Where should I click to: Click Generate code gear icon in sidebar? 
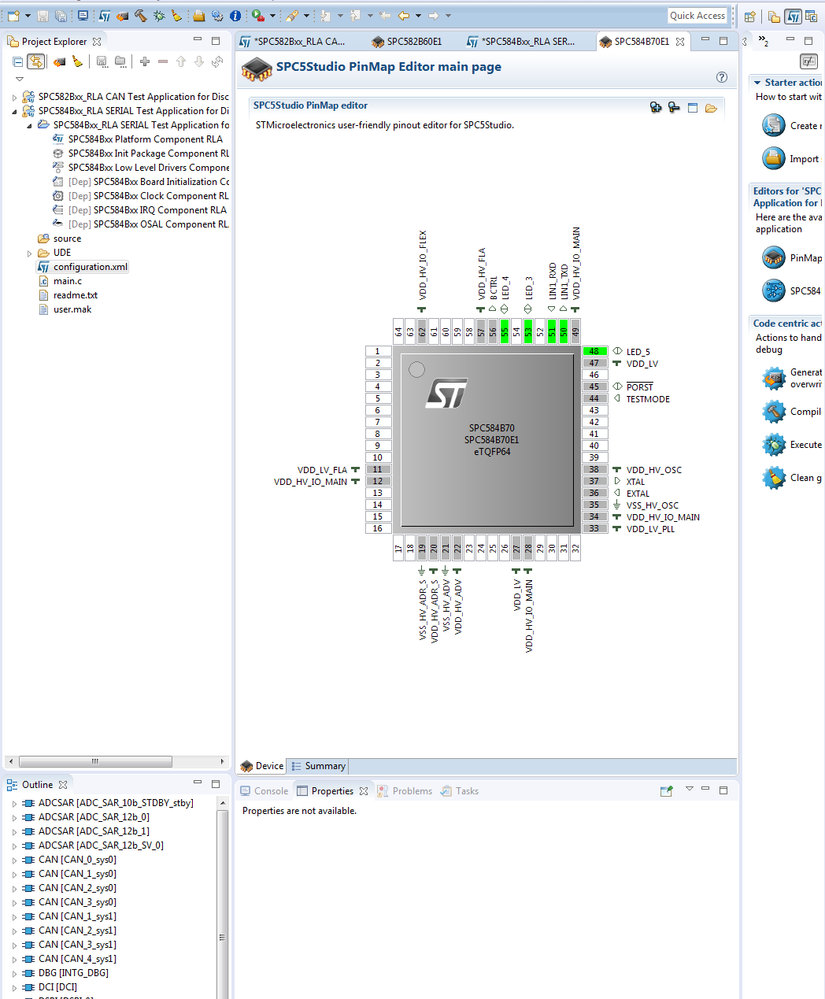773,378
